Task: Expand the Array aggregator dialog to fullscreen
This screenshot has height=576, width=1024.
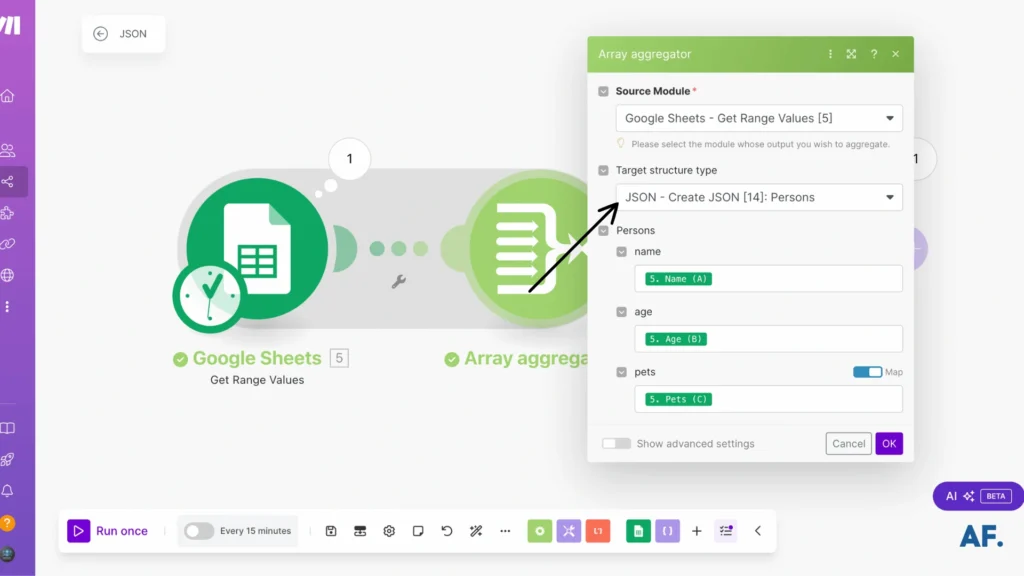Action: point(852,54)
